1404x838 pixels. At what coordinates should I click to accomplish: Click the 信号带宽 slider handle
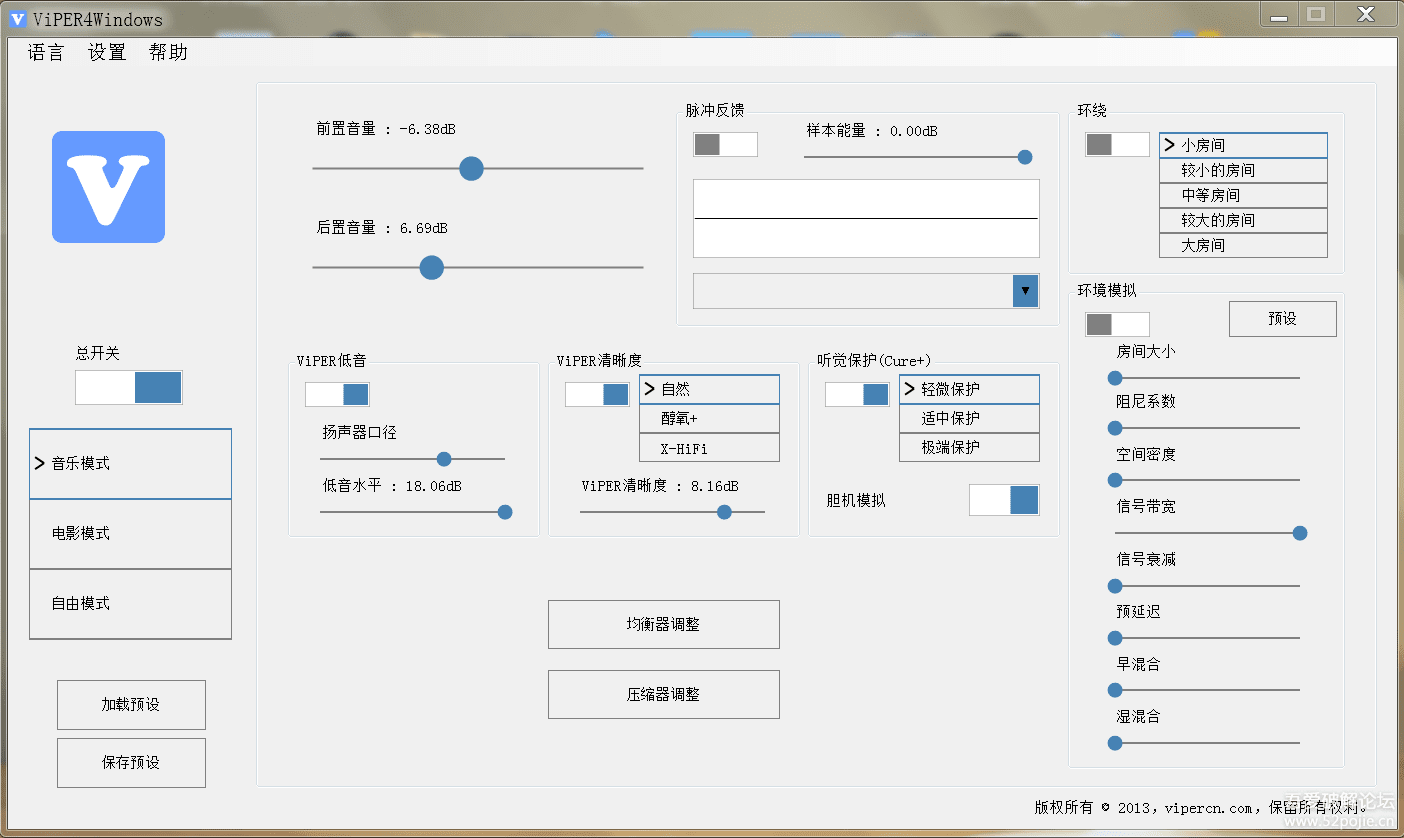1300,533
